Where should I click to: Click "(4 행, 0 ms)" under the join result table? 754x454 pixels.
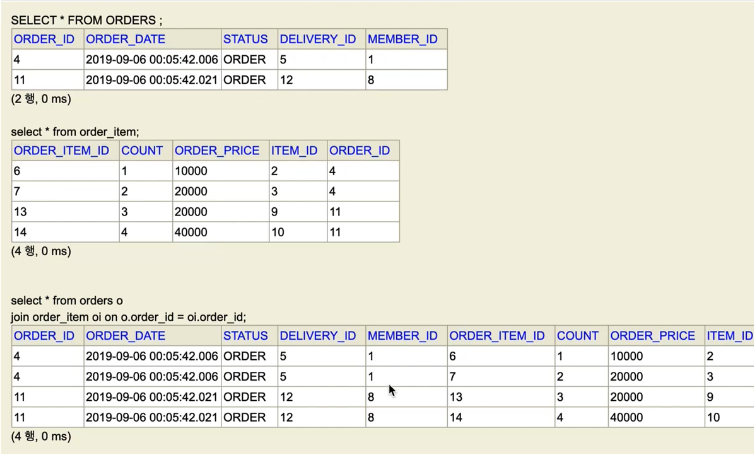pyautogui.click(x=41, y=436)
